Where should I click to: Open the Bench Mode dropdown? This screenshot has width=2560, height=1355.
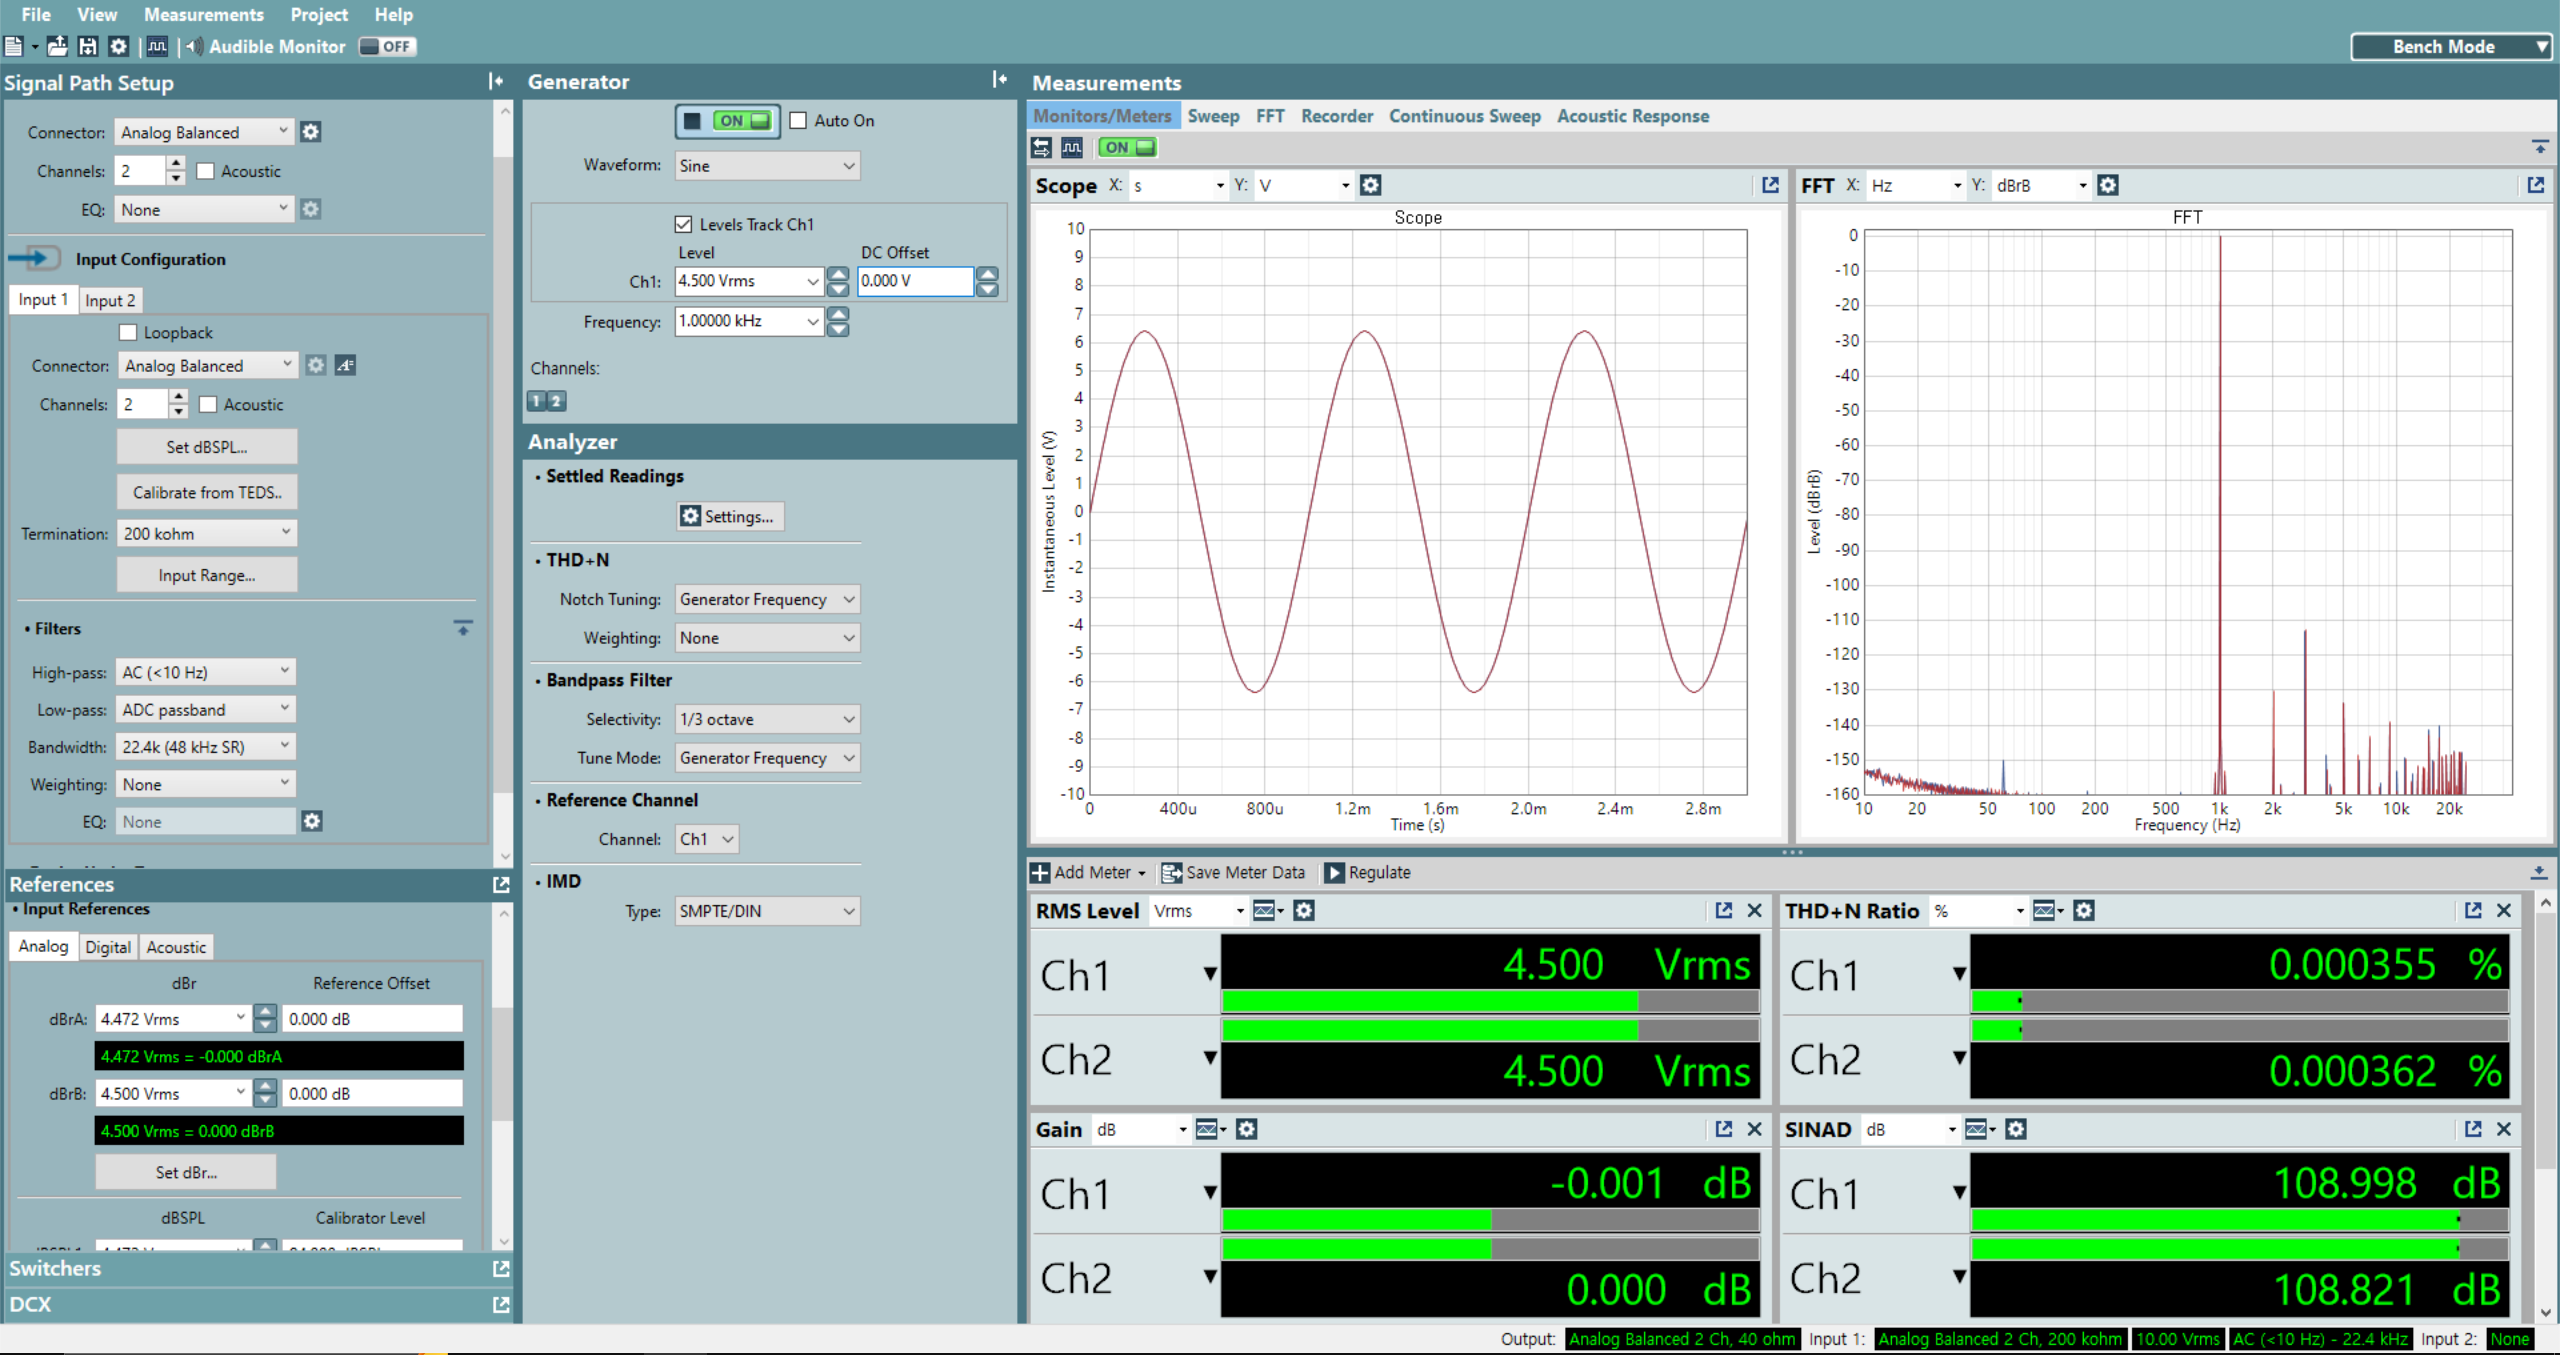click(x=2452, y=46)
